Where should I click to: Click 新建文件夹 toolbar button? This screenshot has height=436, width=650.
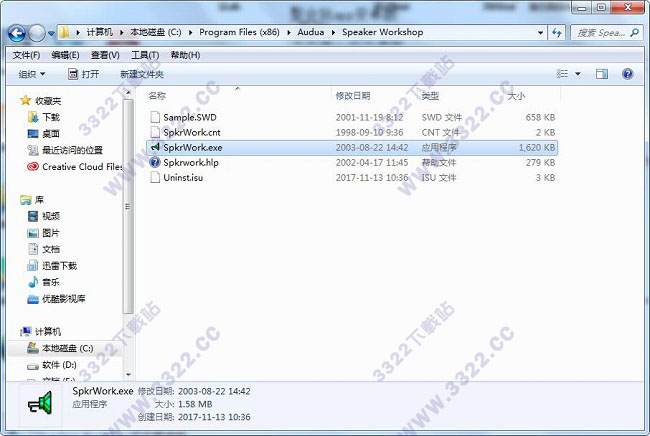142,74
